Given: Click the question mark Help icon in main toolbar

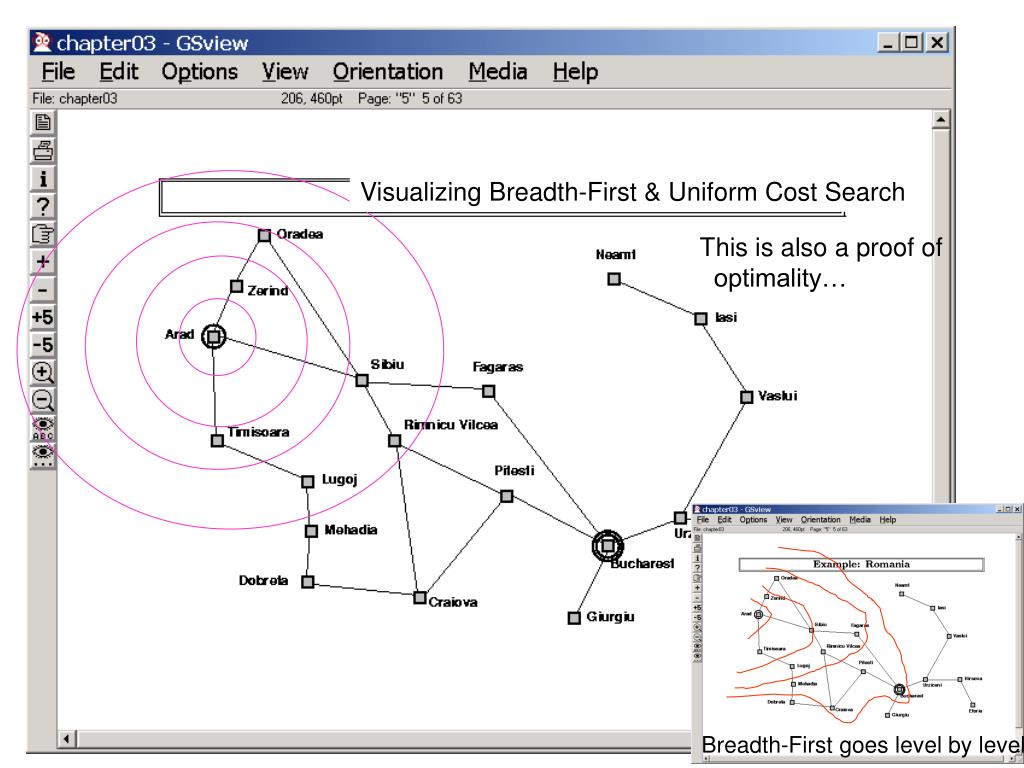Looking at the screenshot, I should pyautogui.click(x=43, y=206).
